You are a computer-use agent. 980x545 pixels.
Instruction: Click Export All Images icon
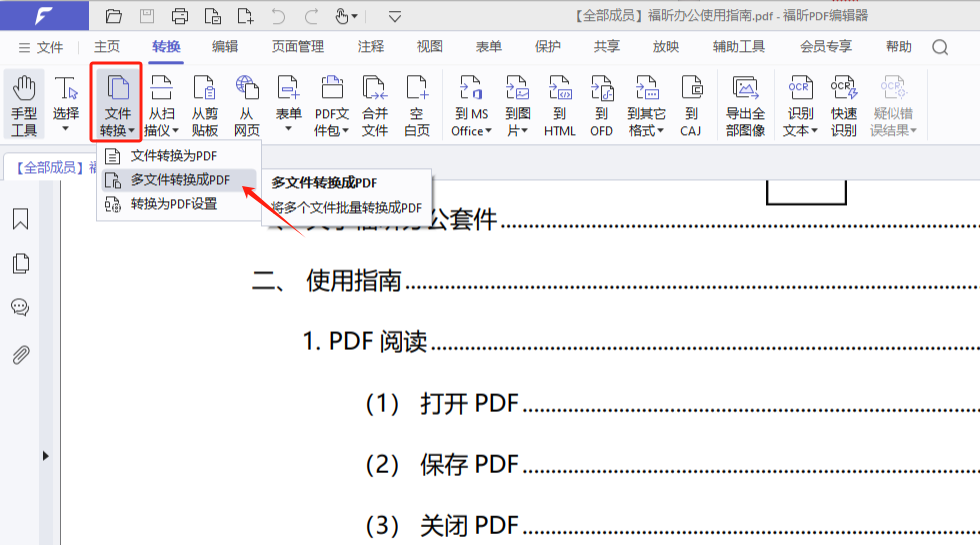coord(745,104)
